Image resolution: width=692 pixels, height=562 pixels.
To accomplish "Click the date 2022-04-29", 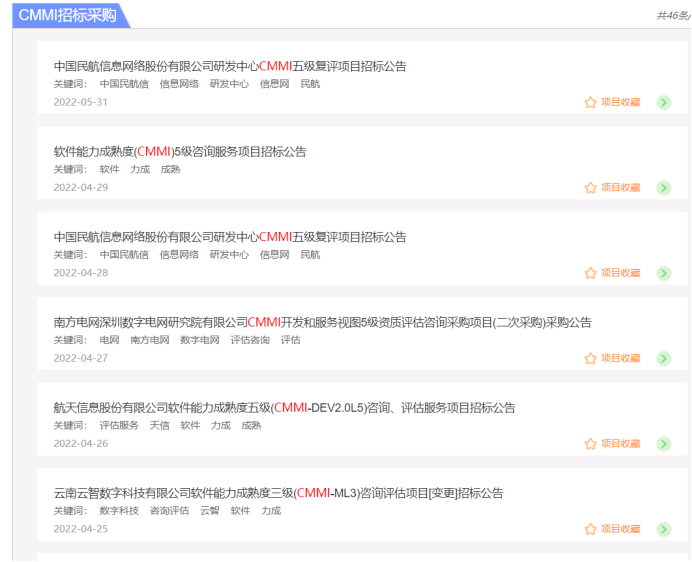I will (81, 187).
